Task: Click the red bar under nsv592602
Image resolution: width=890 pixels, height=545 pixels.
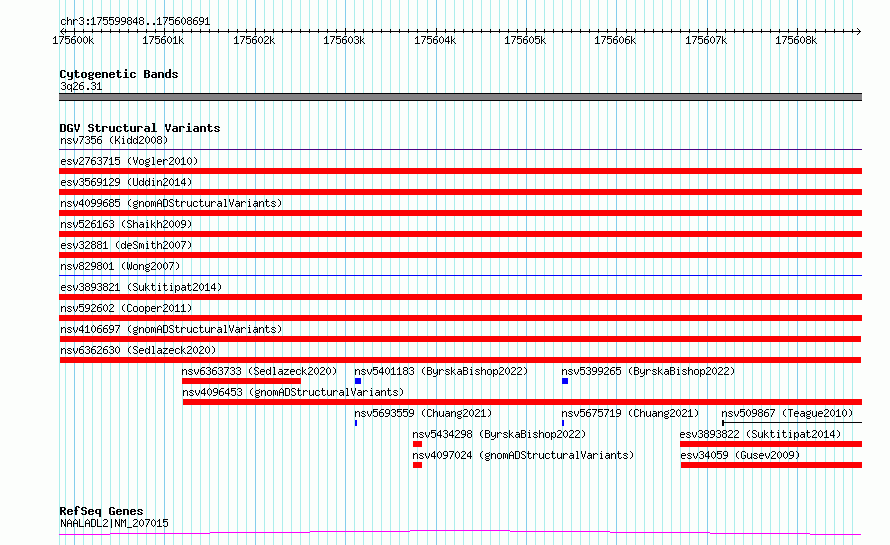Action: click(x=460, y=318)
